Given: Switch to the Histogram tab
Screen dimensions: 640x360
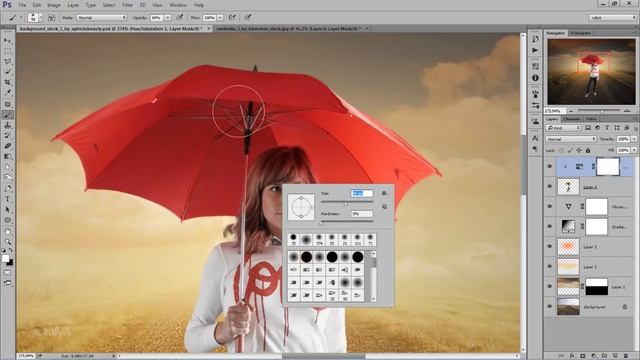Looking at the screenshot, I should point(580,33).
